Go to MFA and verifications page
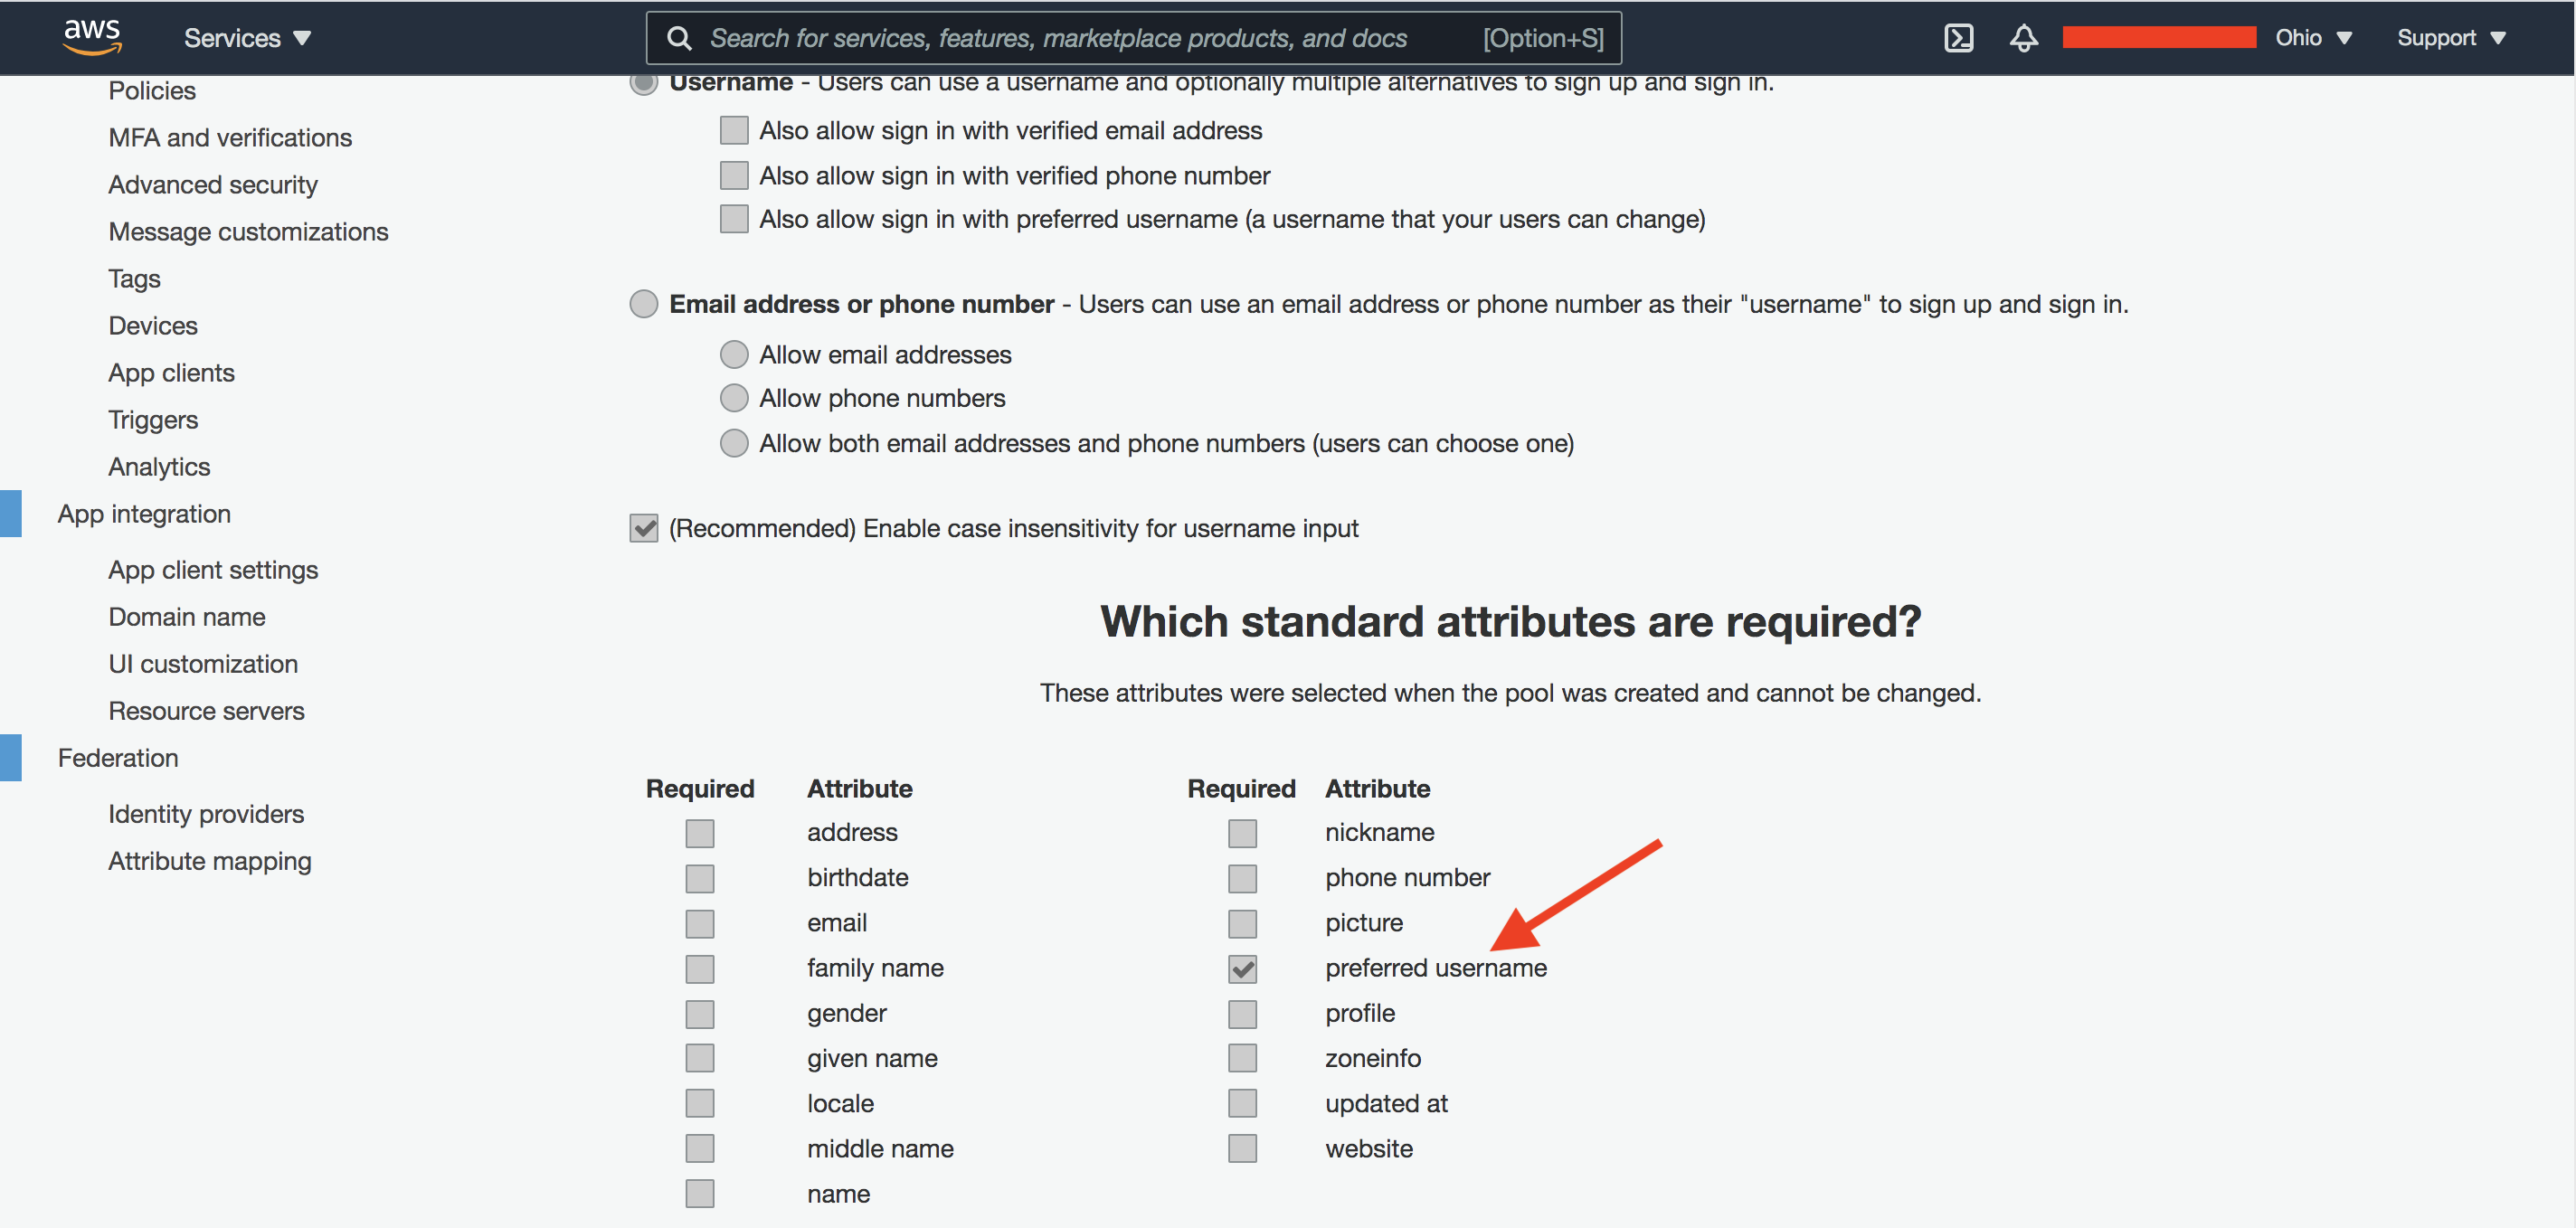Screen dimensions: 2576x1228 click(x=230, y=137)
